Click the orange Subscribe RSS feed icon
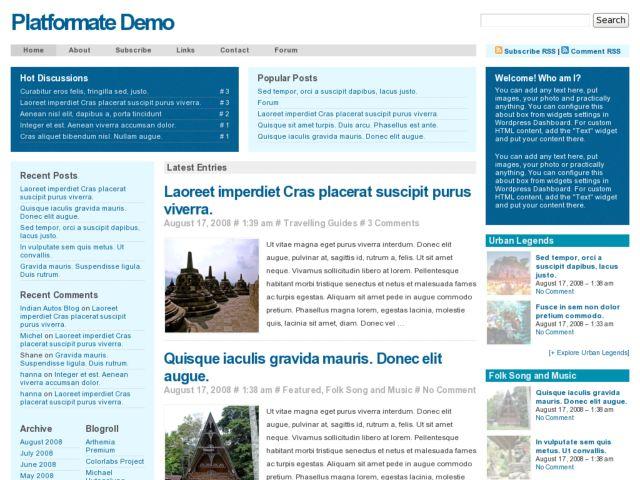Image resolution: width=640 pixels, height=480 pixels. pyautogui.click(x=498, y=50)
